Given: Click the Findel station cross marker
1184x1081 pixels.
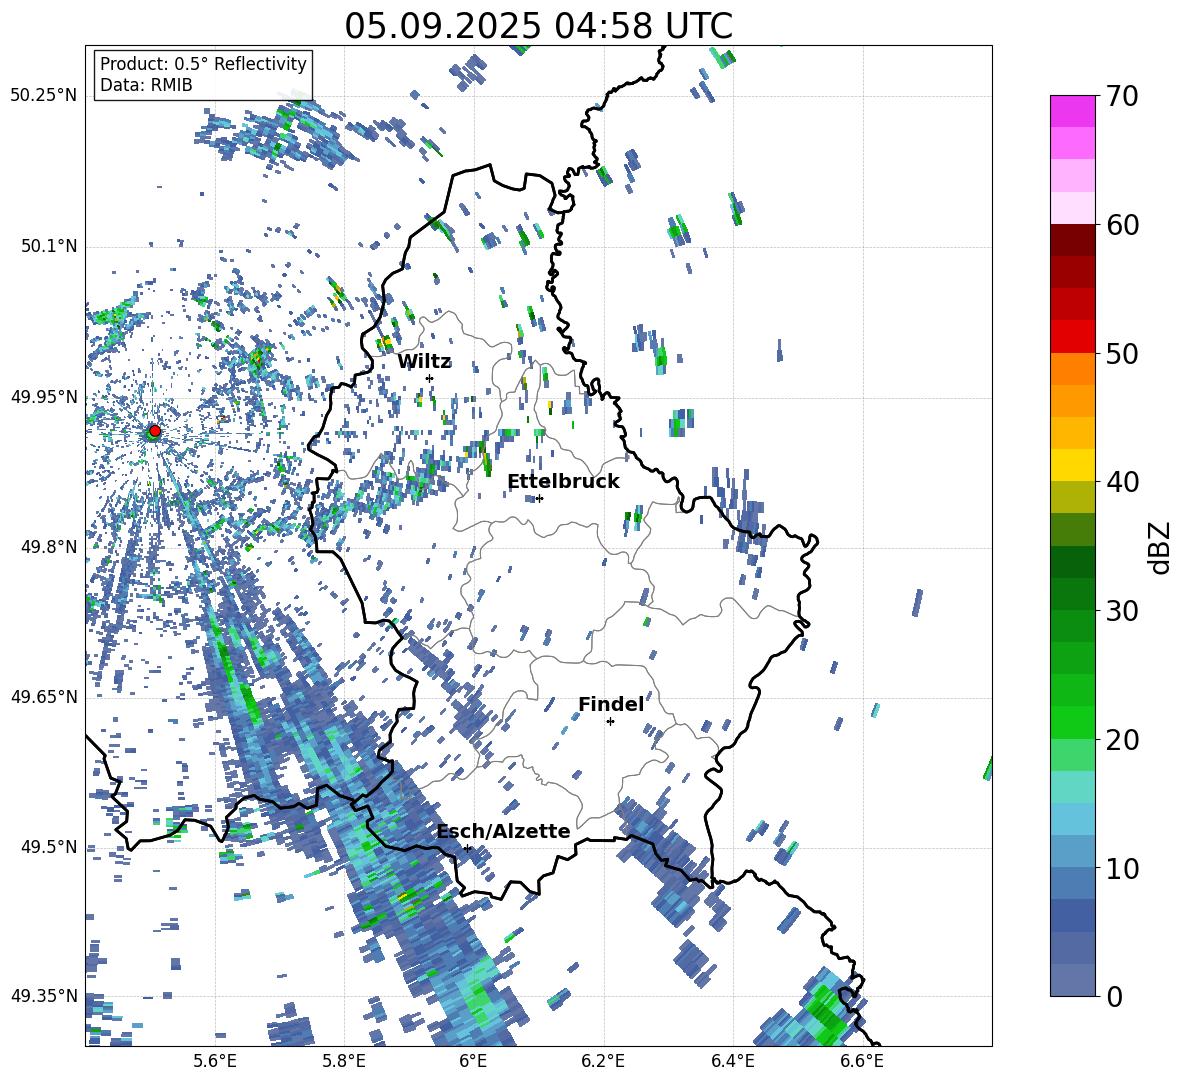Looking at the screenshot, I should [610, 722].
